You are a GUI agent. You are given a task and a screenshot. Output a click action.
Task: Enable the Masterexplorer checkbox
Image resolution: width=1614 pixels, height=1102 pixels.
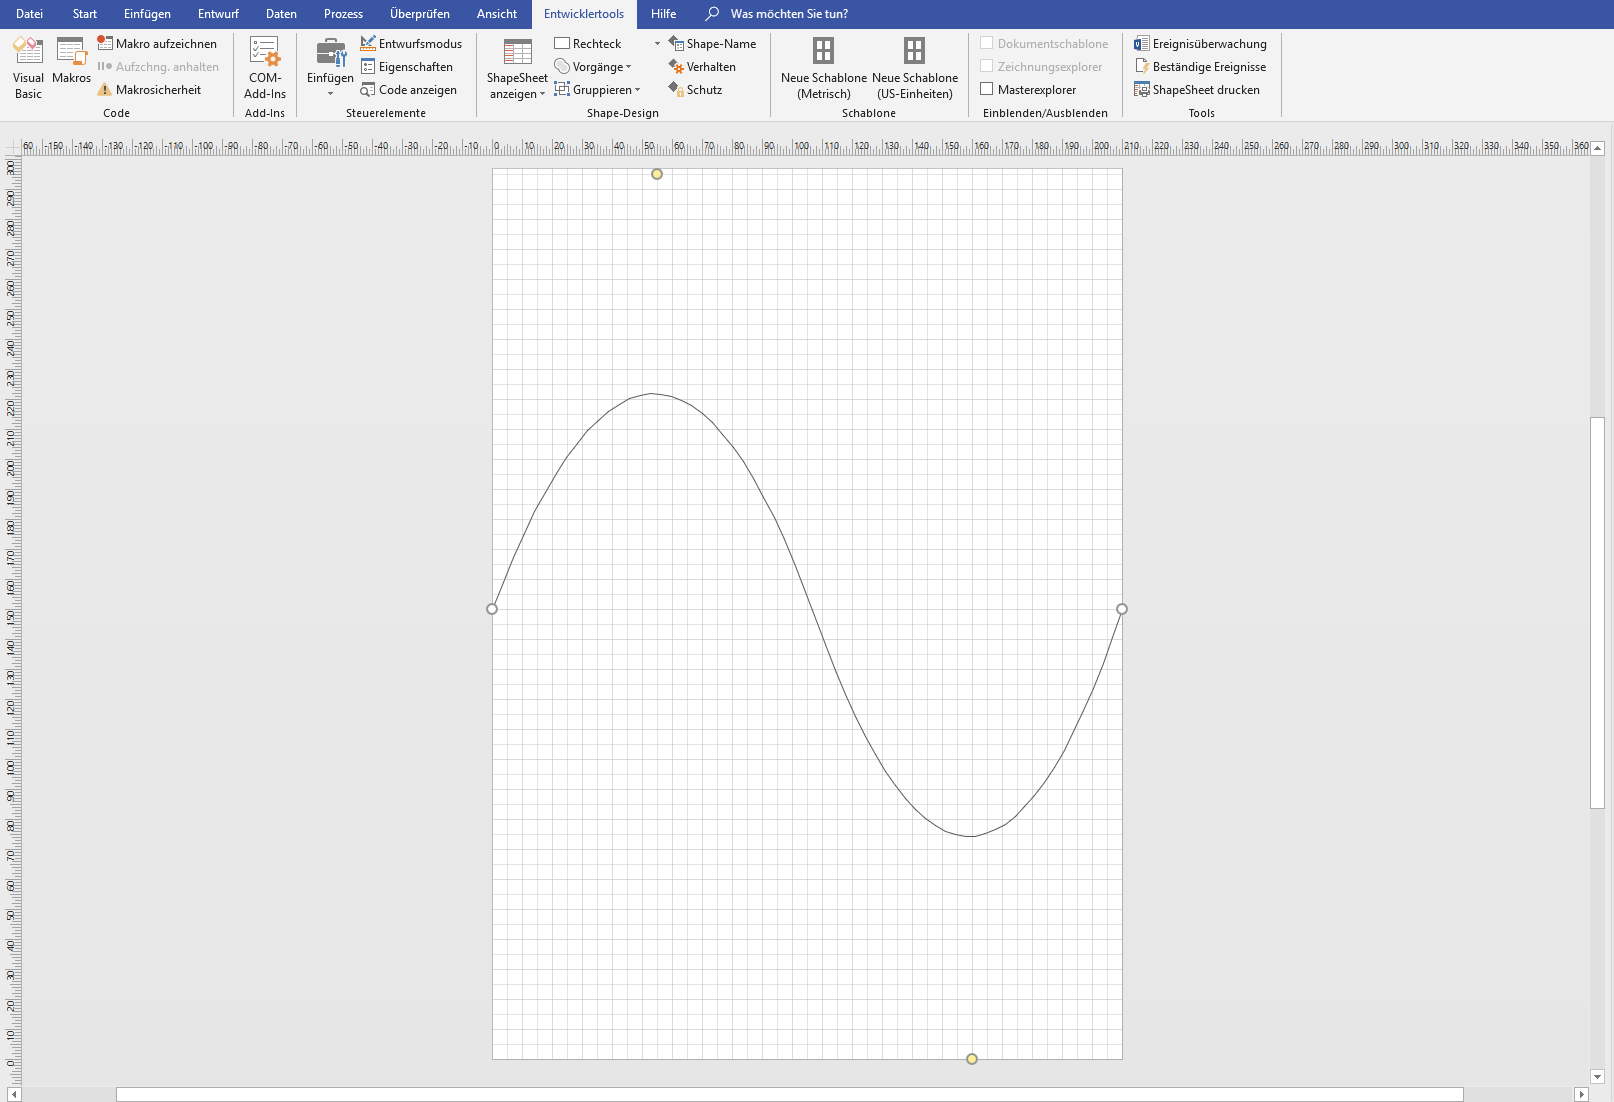tap(987, 89)
